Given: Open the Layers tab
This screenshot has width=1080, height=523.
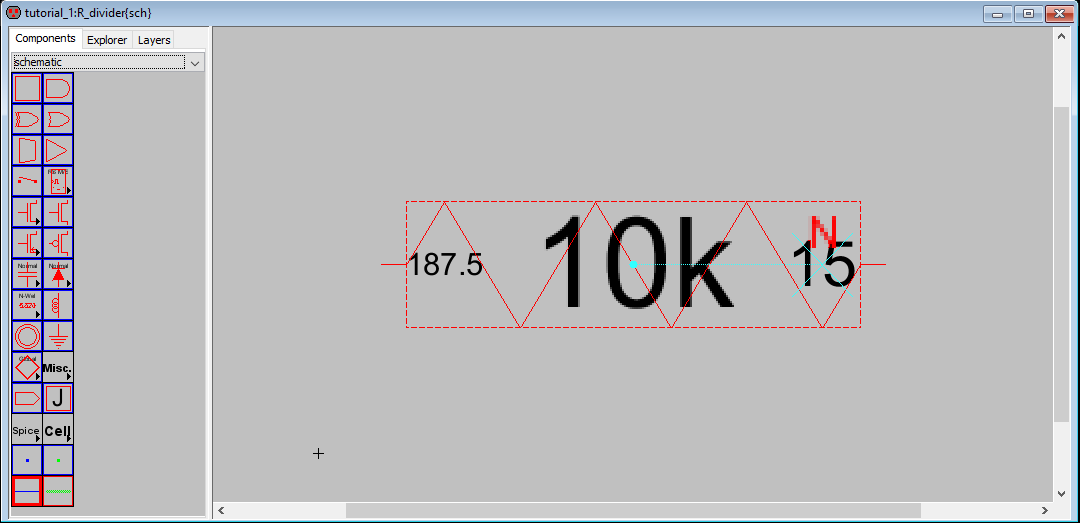Looking at the screenshot, I should pos(154,40).
